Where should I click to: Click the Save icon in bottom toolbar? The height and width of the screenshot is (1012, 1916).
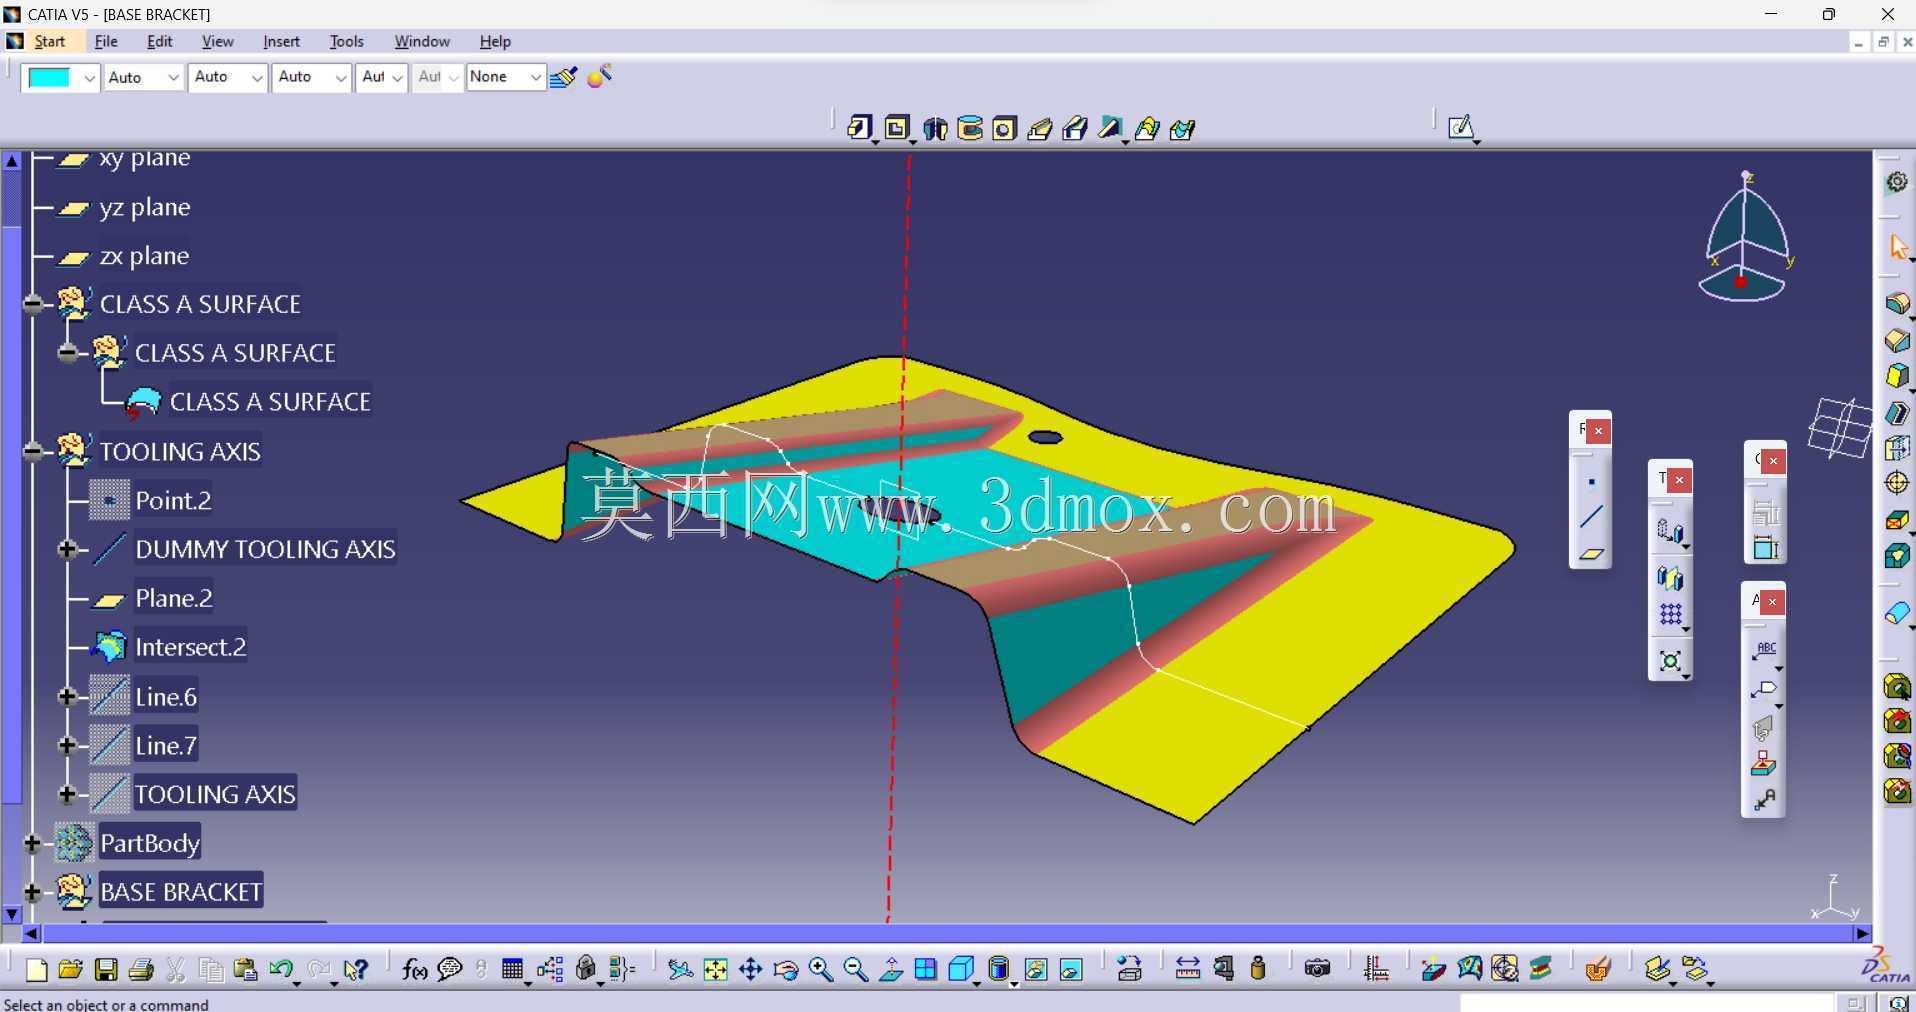click(x=106, y=969)
